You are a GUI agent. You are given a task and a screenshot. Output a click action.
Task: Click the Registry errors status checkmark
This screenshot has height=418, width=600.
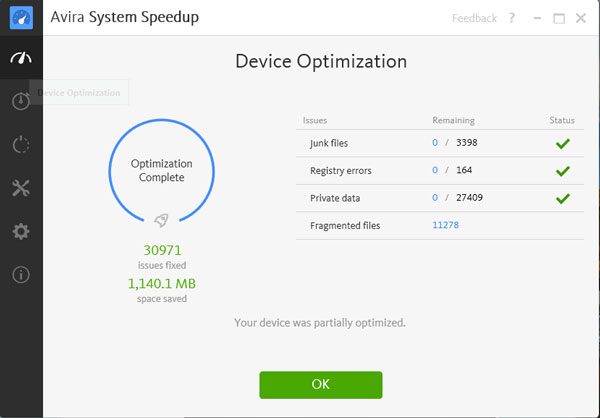[562, 170]
